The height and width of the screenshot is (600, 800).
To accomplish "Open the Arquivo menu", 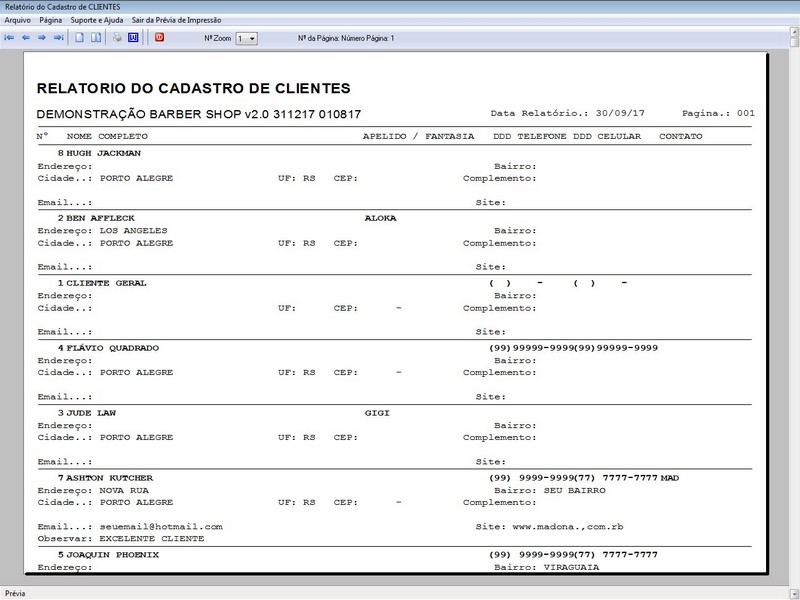I will (18, 20).
